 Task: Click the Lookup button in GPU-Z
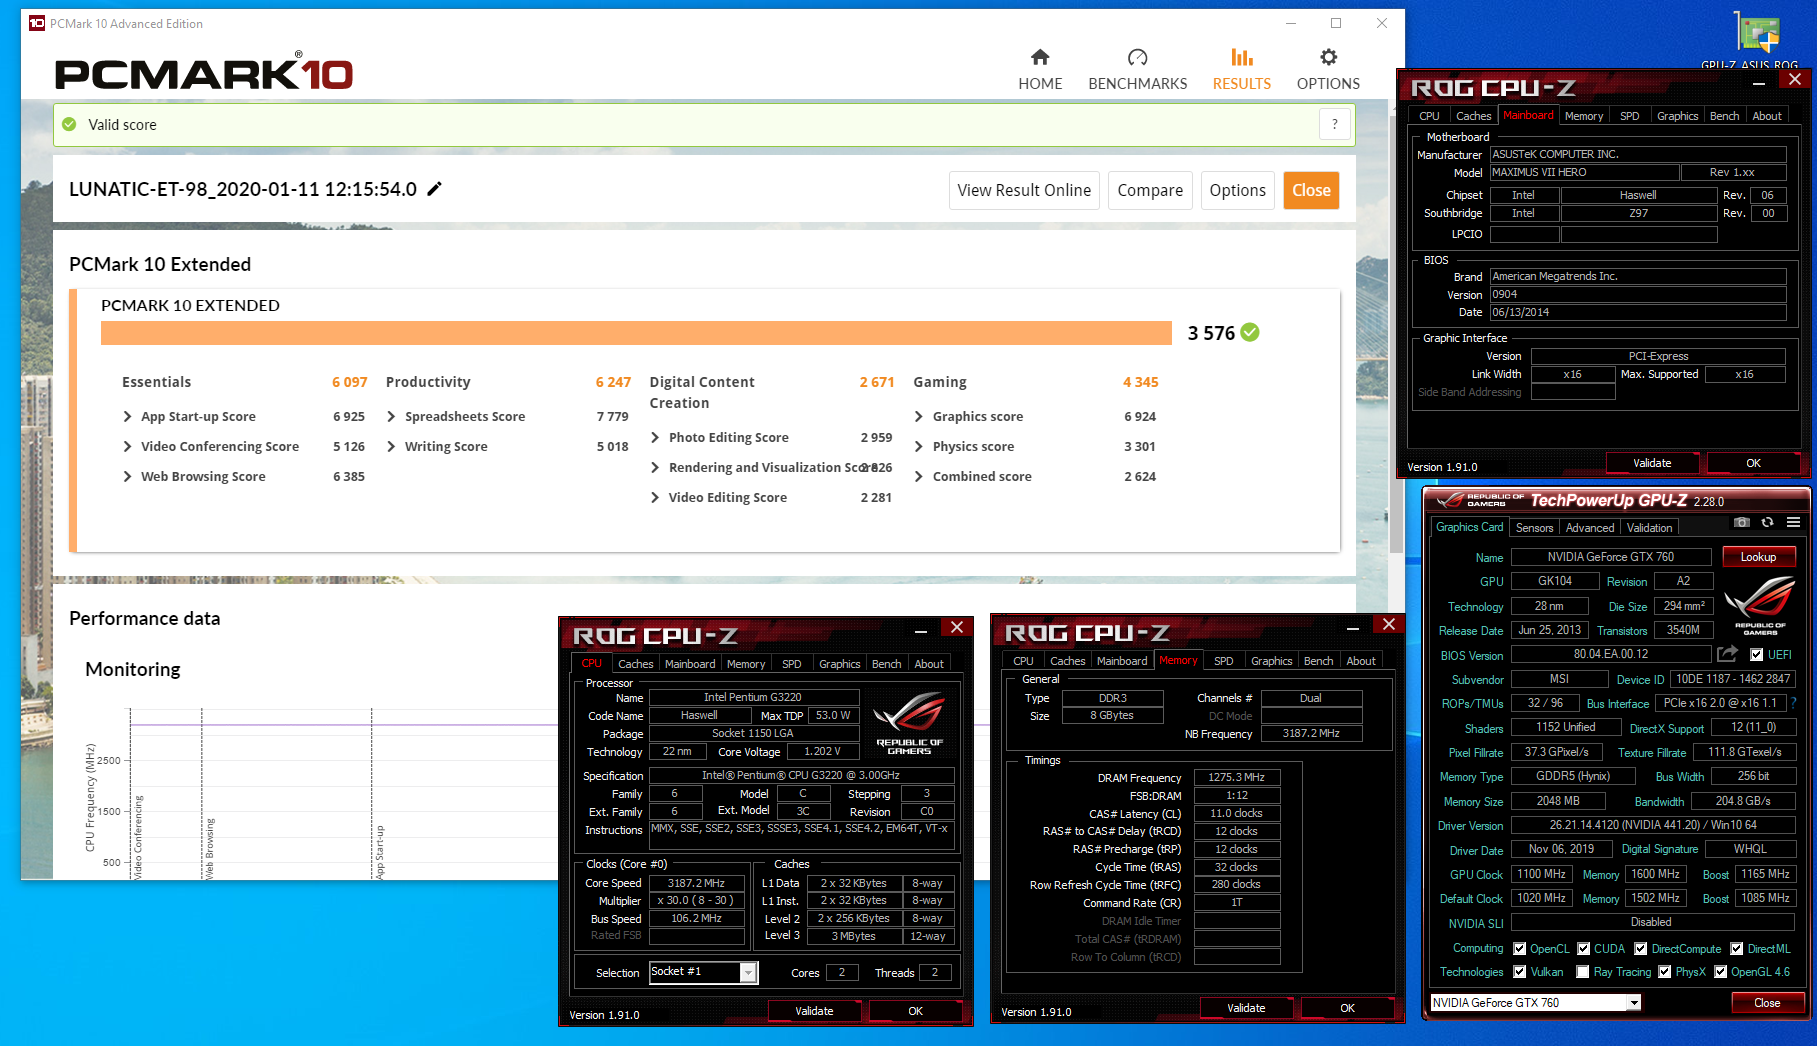(x=1758, y=557)
